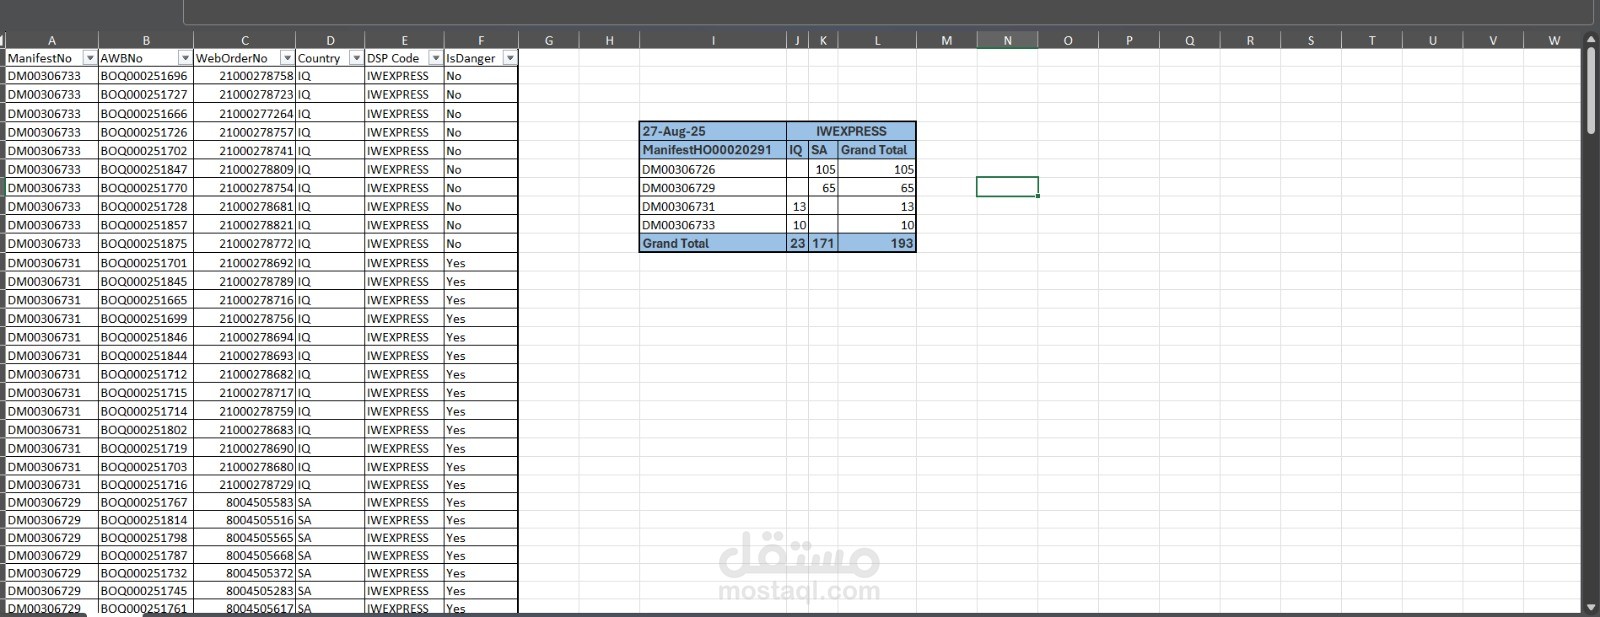This screenshot has width=1600, height=617.
Task: Select column S header
Action: pyautogui.click(x=1311, y=40)
